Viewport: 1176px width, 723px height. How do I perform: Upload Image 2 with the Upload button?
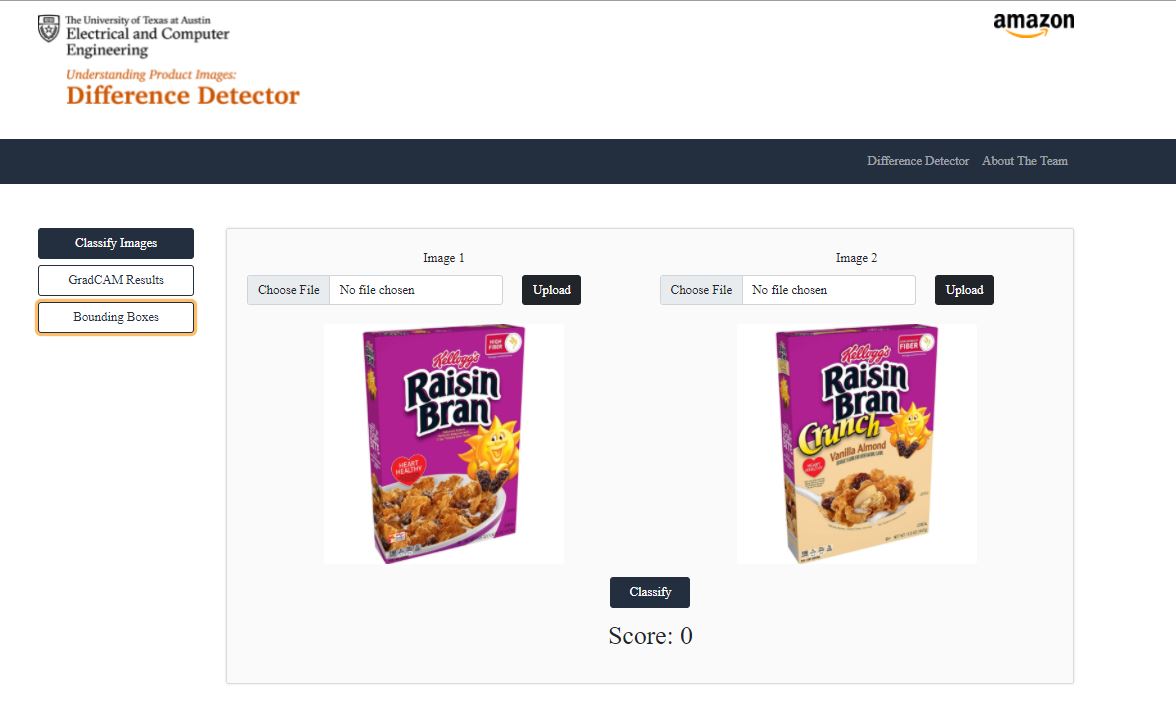[x=964, y=290]
